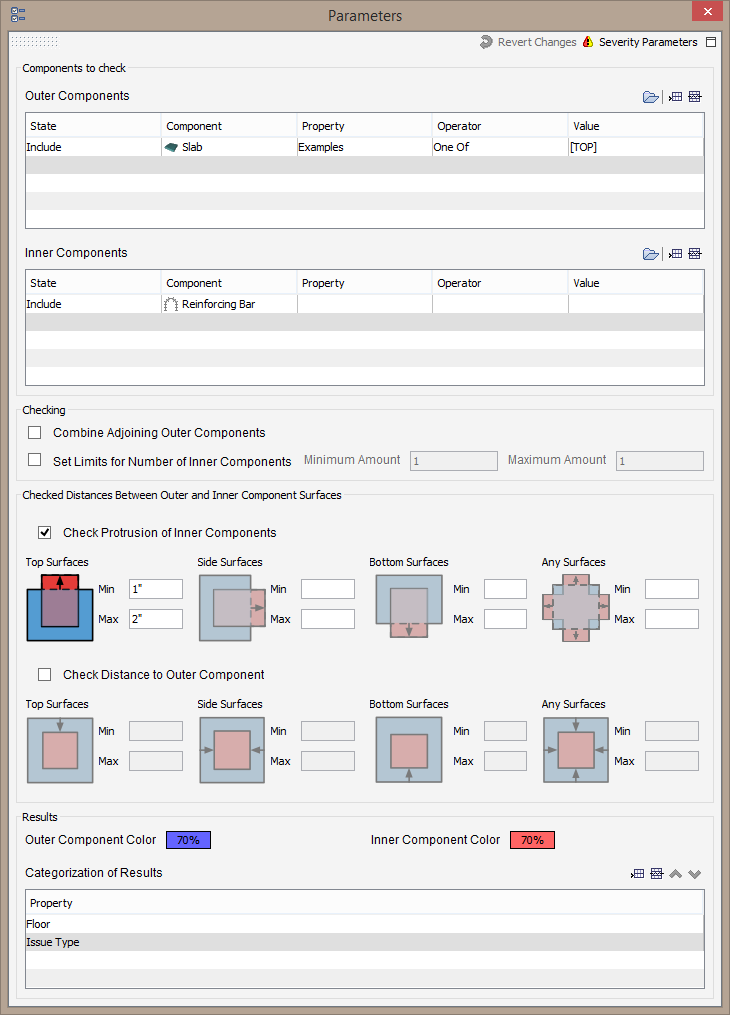Uncheck Check Protrusion of Inner Components
The width and height of the screenshot is (730, 1015).
coord(45,532)
